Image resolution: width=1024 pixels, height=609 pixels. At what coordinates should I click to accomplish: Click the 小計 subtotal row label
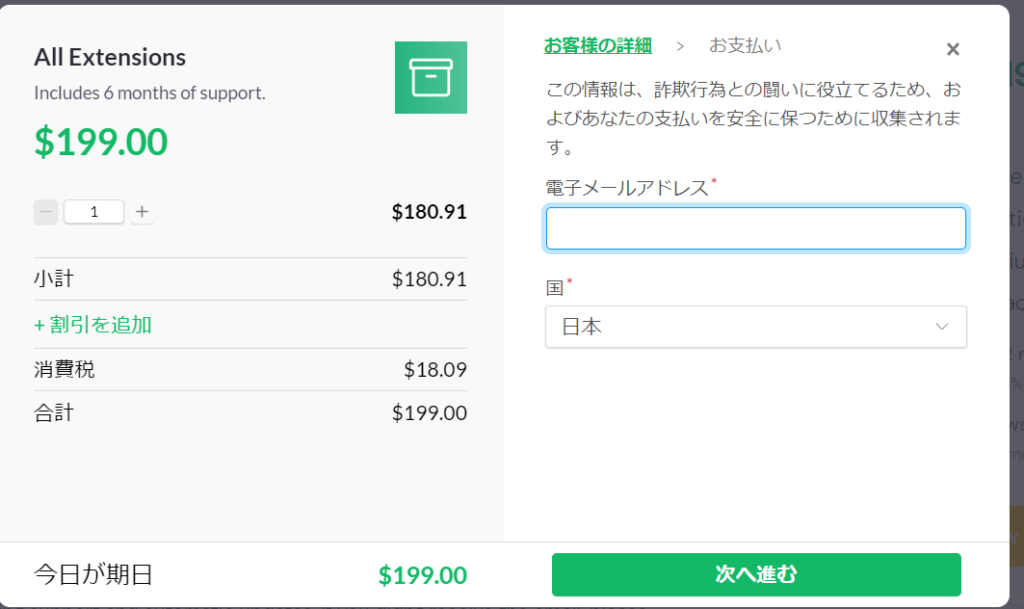54,279
